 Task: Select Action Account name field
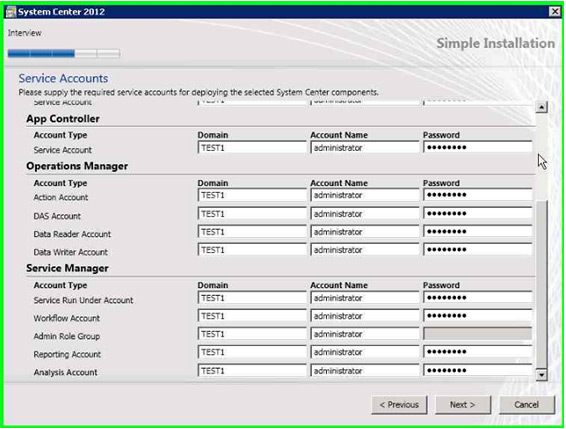tap(365, 195)
